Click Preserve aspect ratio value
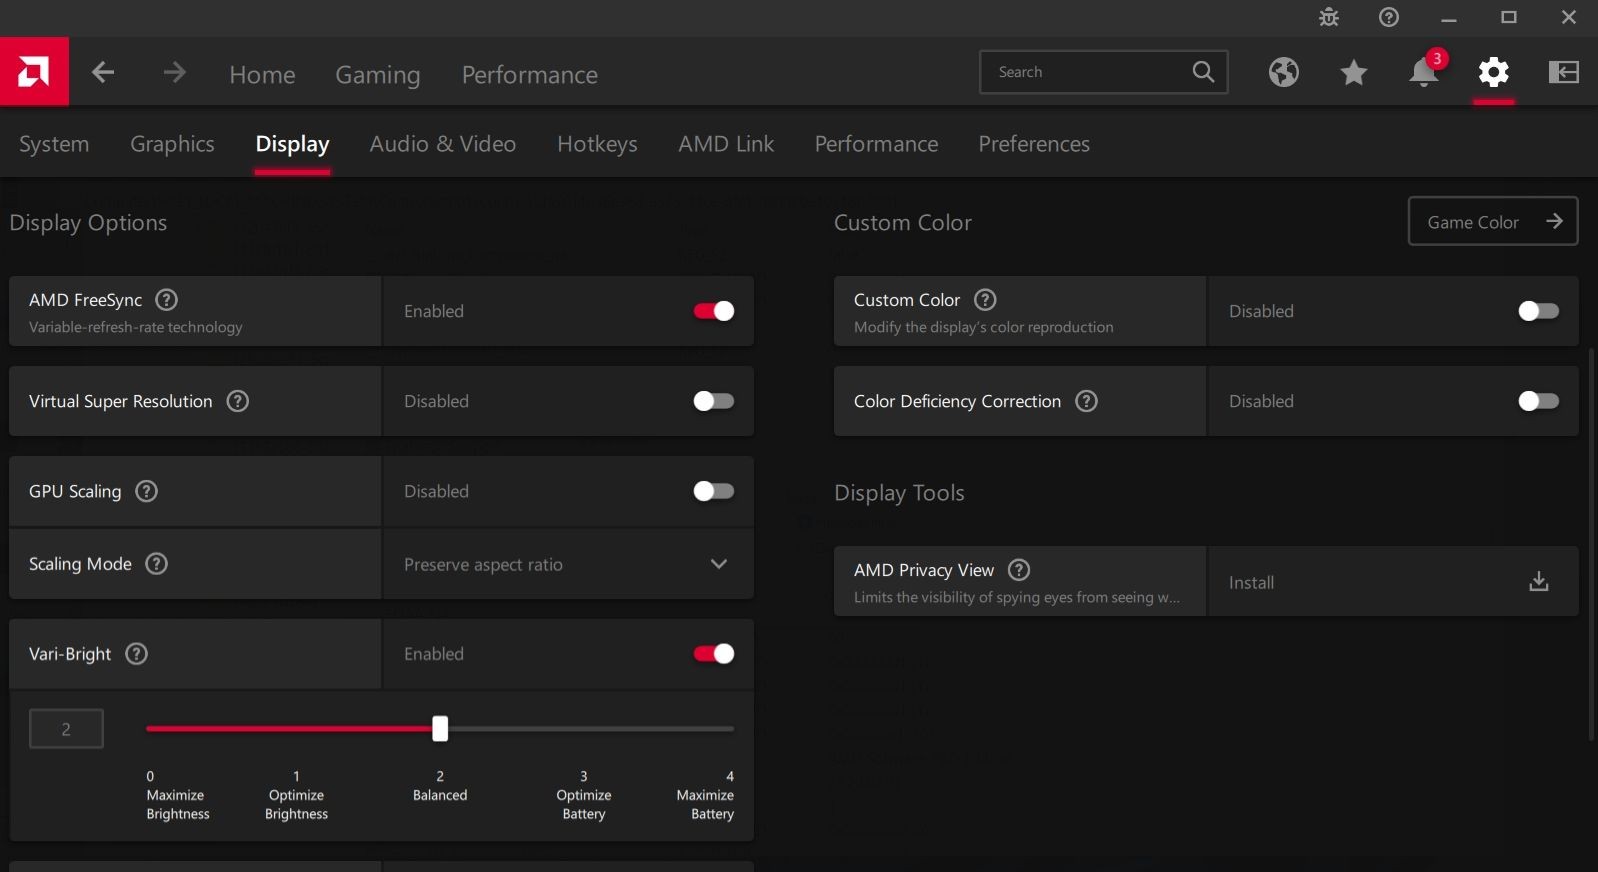Screen dimensions: 1598x872 pos(483,565)
